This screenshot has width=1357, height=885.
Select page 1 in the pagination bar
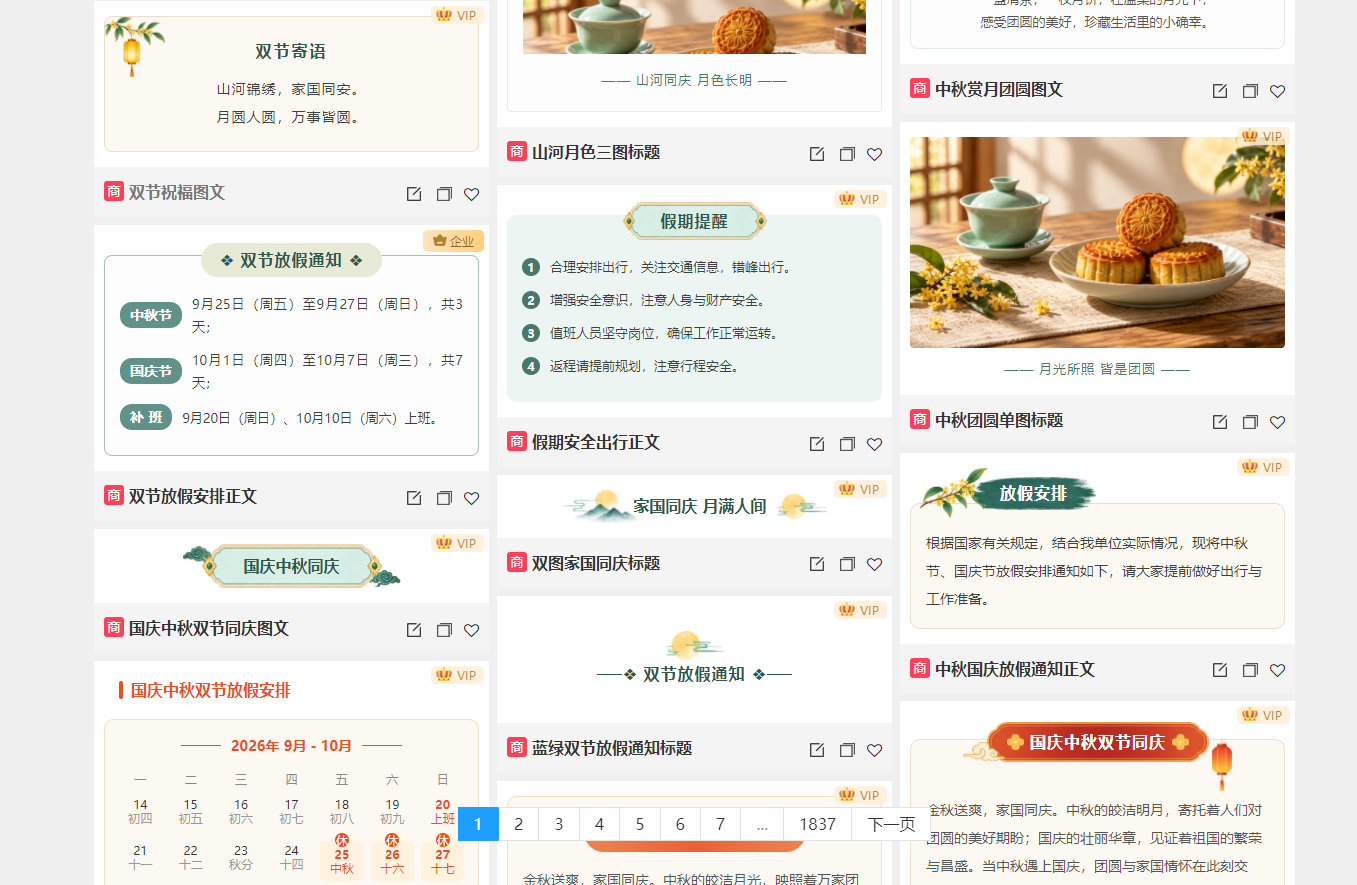pos(478,824)
